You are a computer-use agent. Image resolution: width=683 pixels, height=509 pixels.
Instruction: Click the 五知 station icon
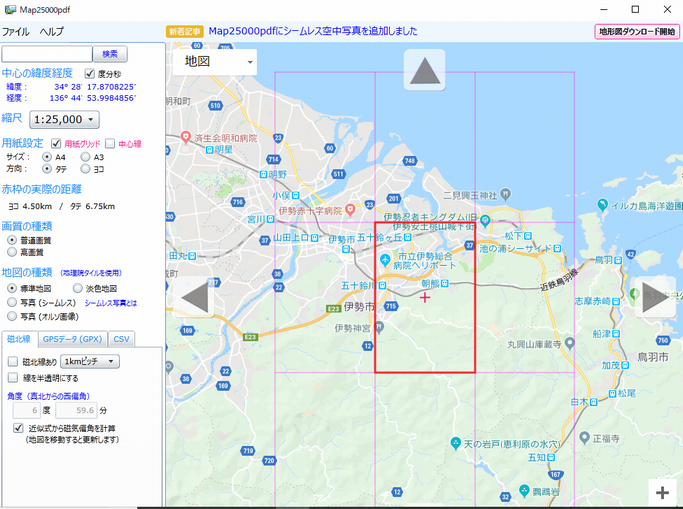551,457
